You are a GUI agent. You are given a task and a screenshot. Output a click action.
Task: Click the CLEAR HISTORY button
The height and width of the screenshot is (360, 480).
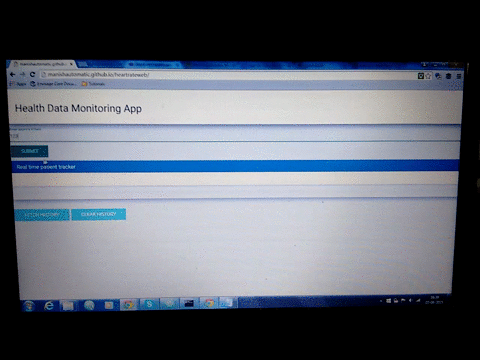point(99,214)
